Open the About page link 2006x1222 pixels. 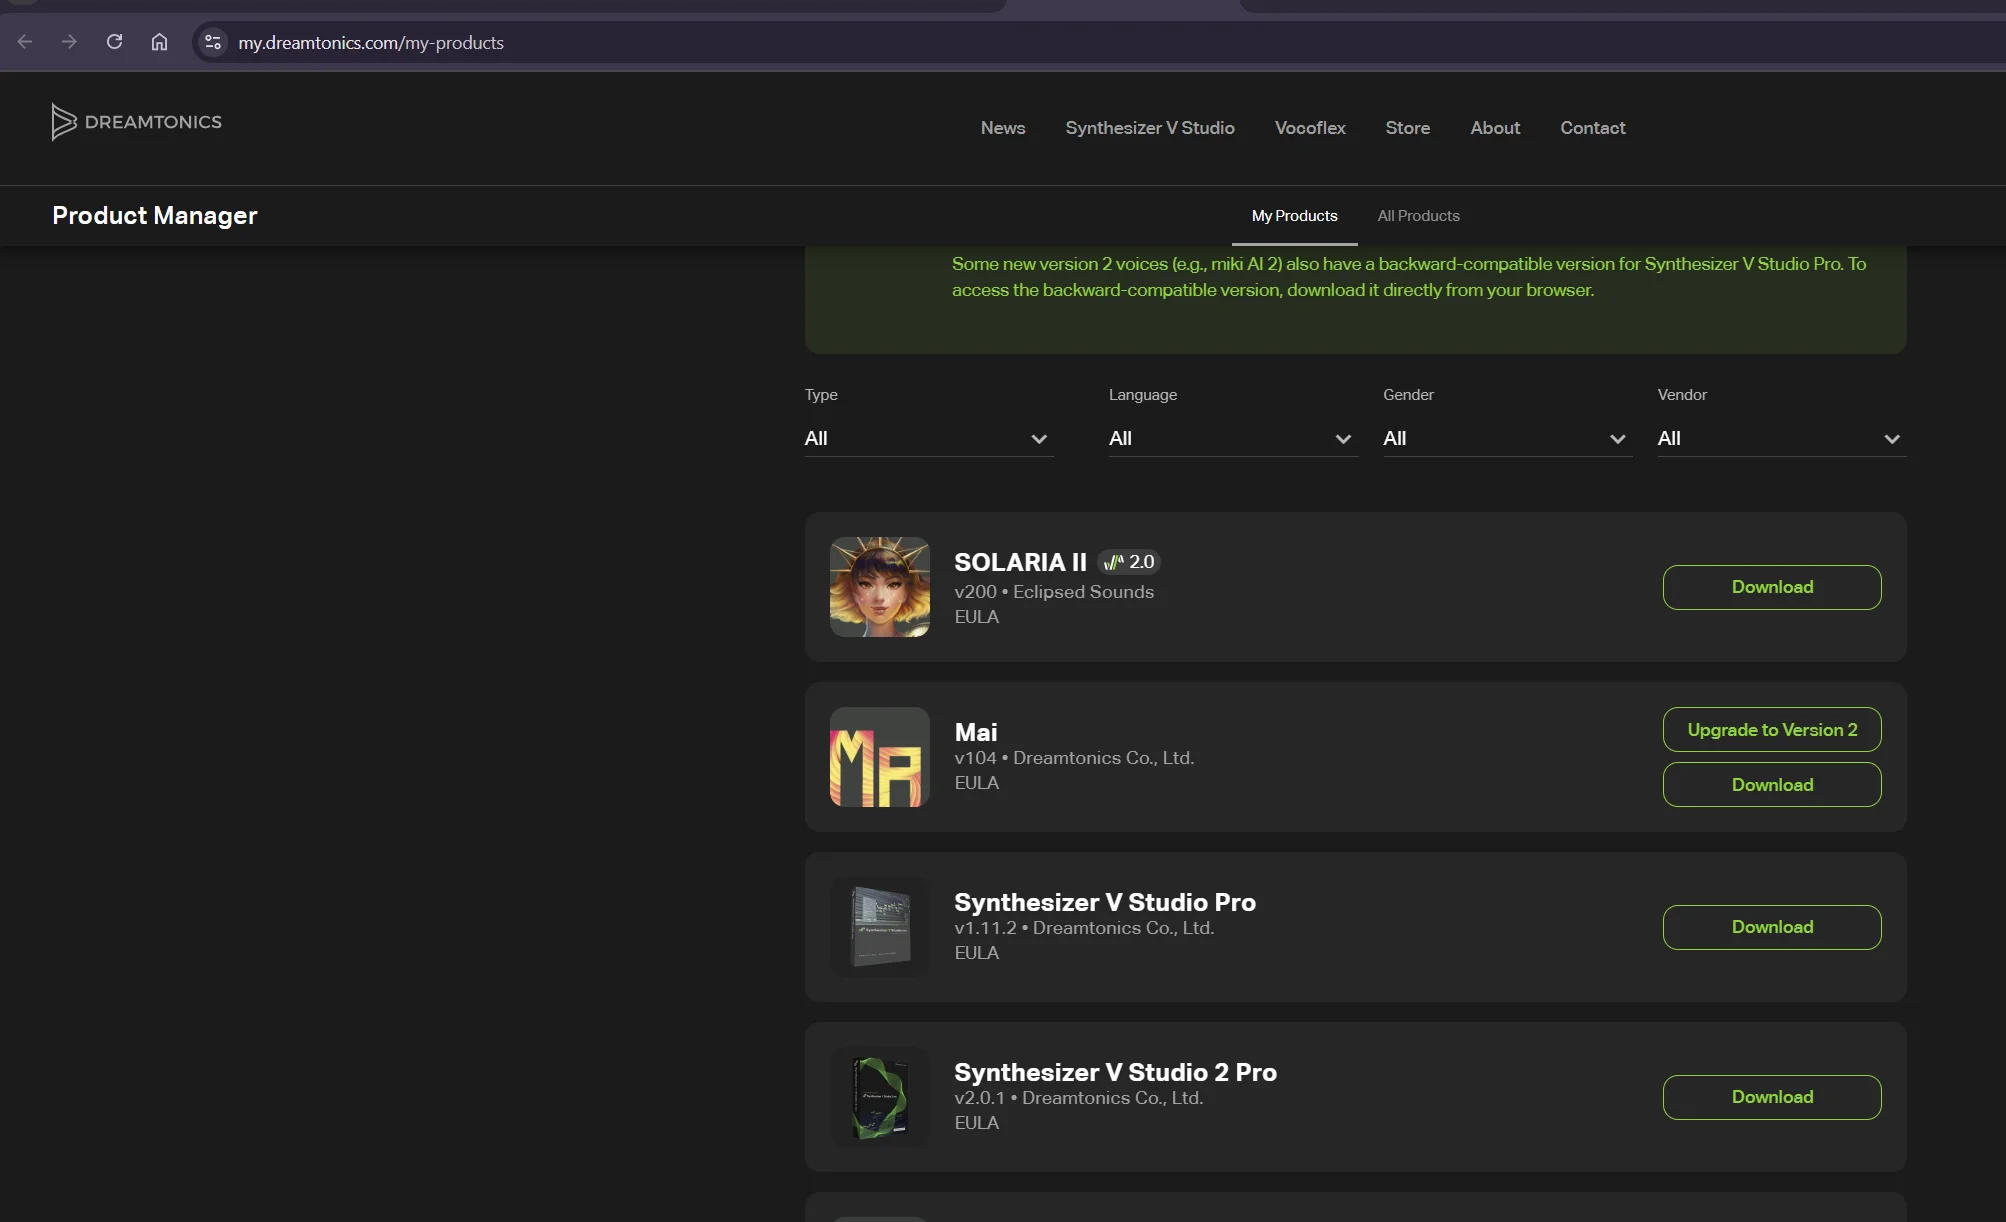coord(1495,128)
